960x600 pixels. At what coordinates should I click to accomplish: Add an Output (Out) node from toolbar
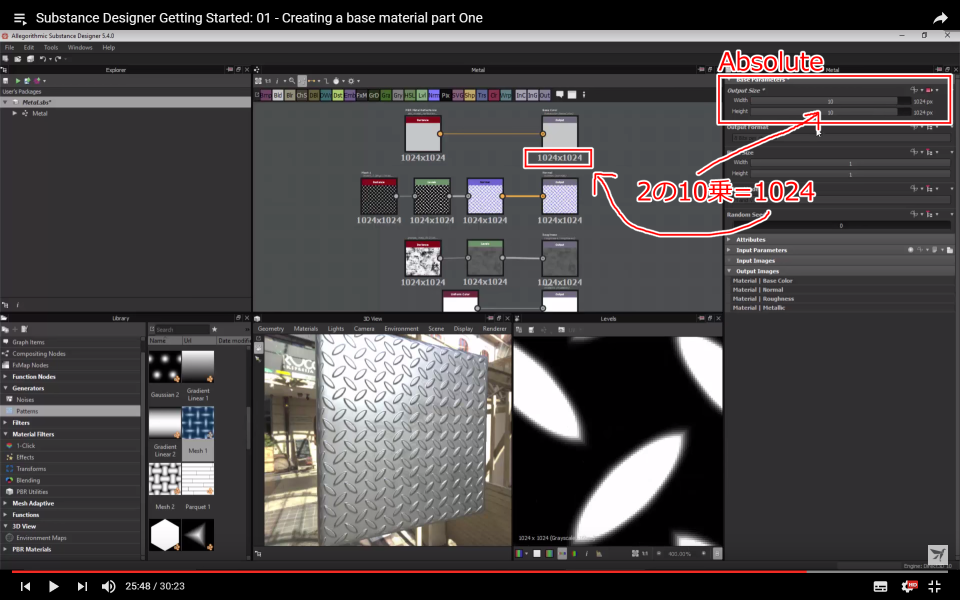coord(545,95)
